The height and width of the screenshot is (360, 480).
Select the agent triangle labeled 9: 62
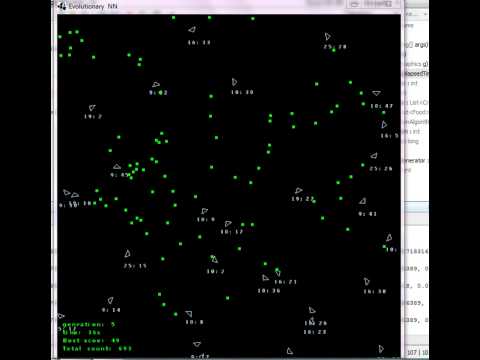(x=156, y=85)
